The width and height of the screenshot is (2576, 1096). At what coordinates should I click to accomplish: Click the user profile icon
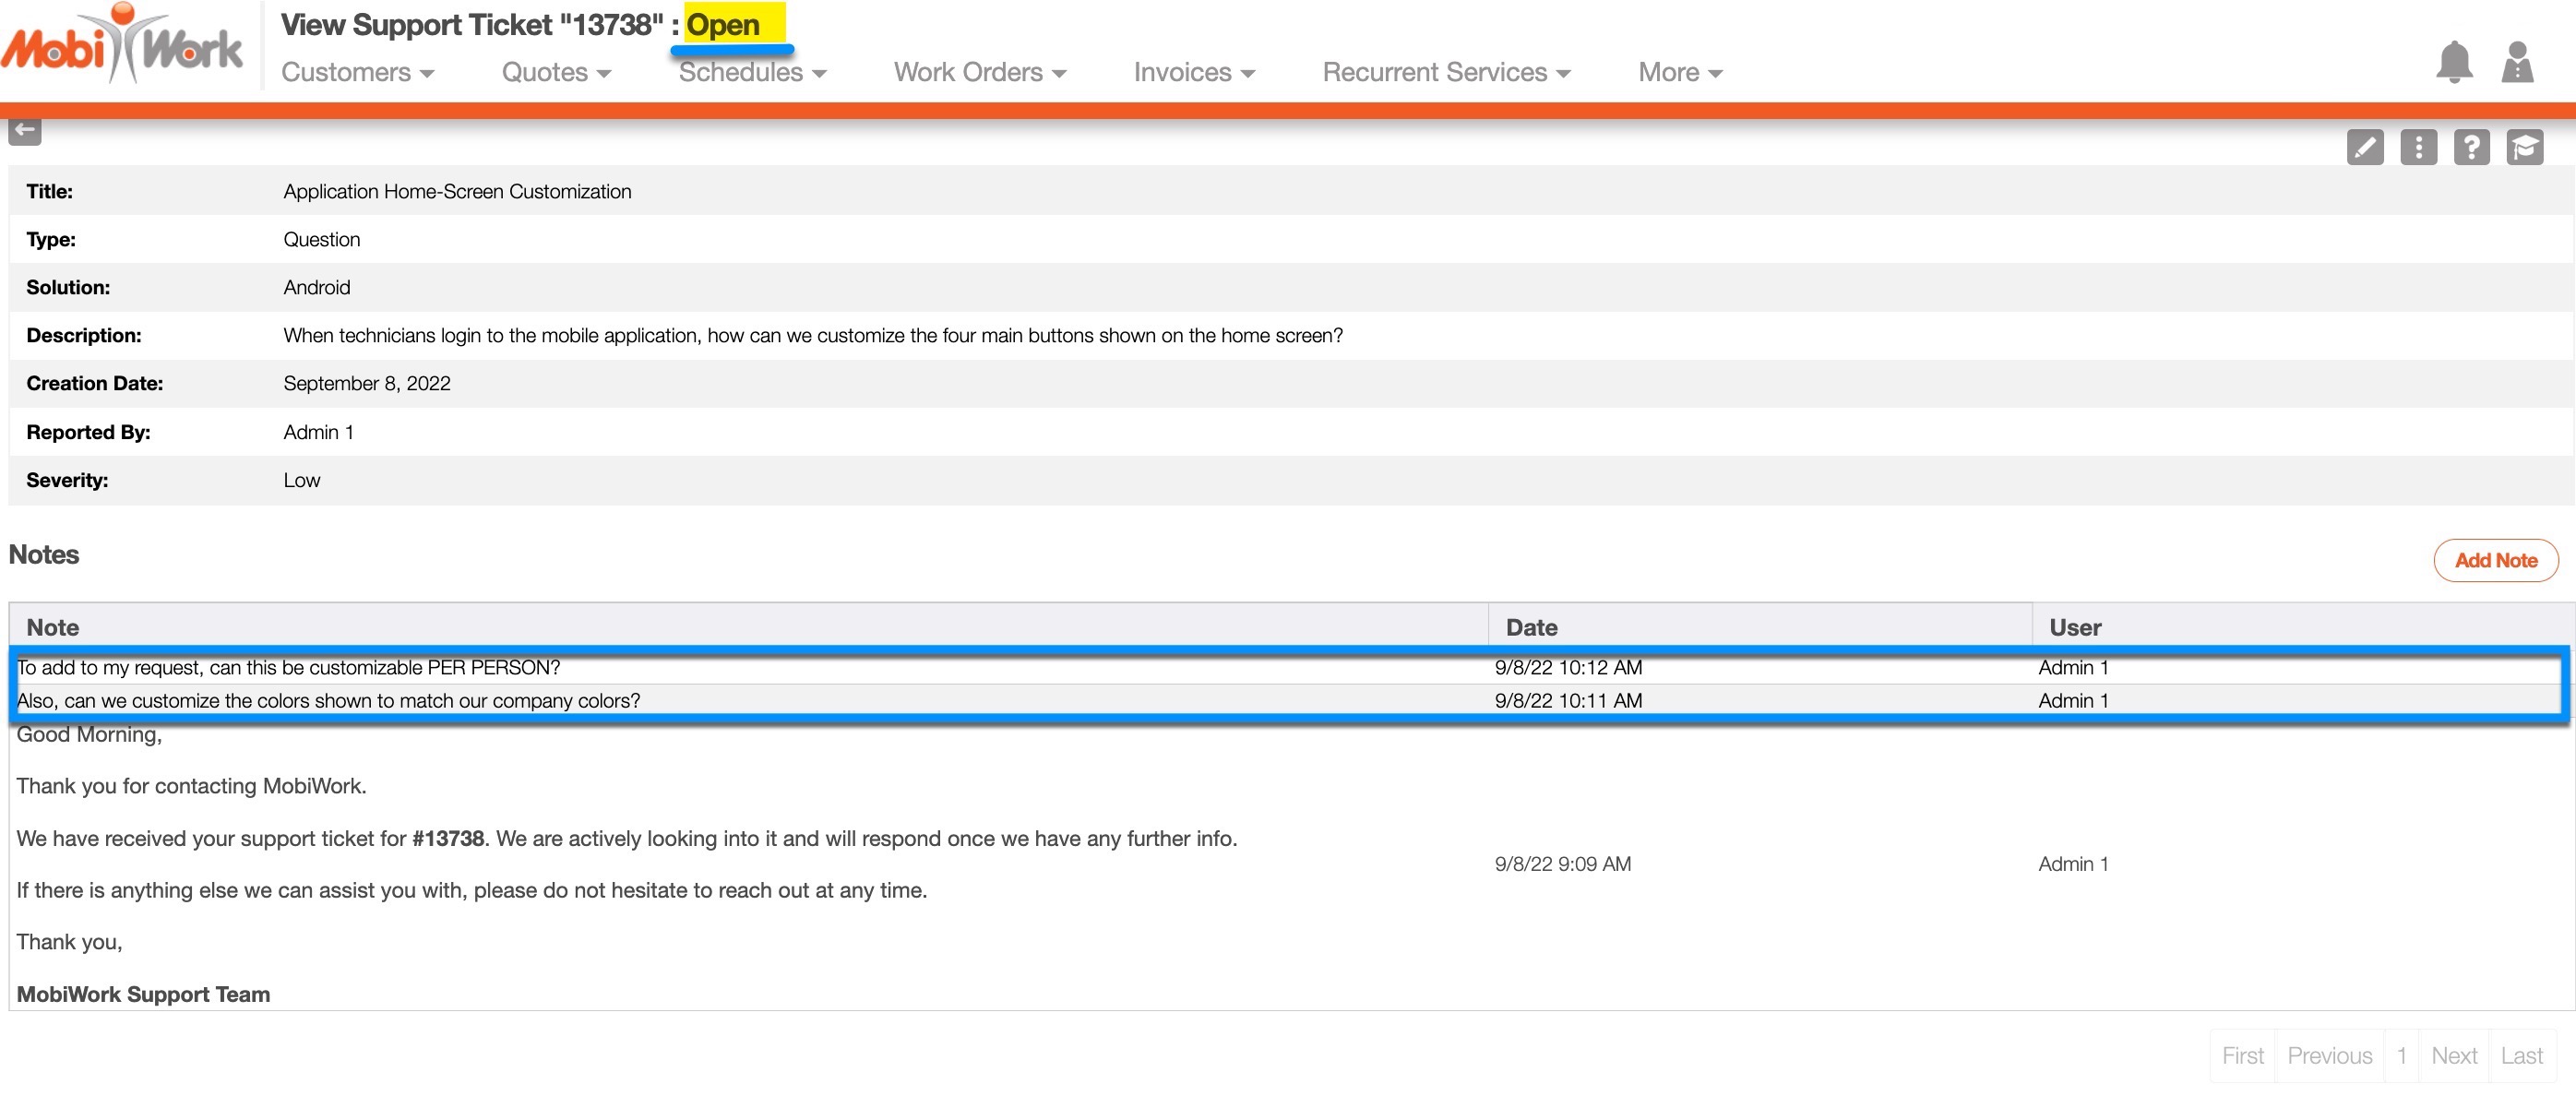[x=2517, y=63]
